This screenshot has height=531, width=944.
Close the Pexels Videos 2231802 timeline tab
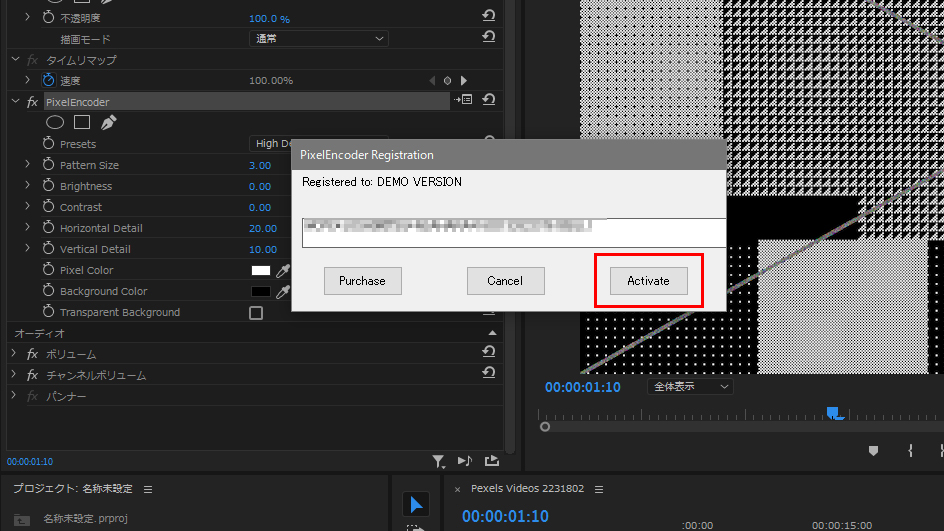(458, 489)
